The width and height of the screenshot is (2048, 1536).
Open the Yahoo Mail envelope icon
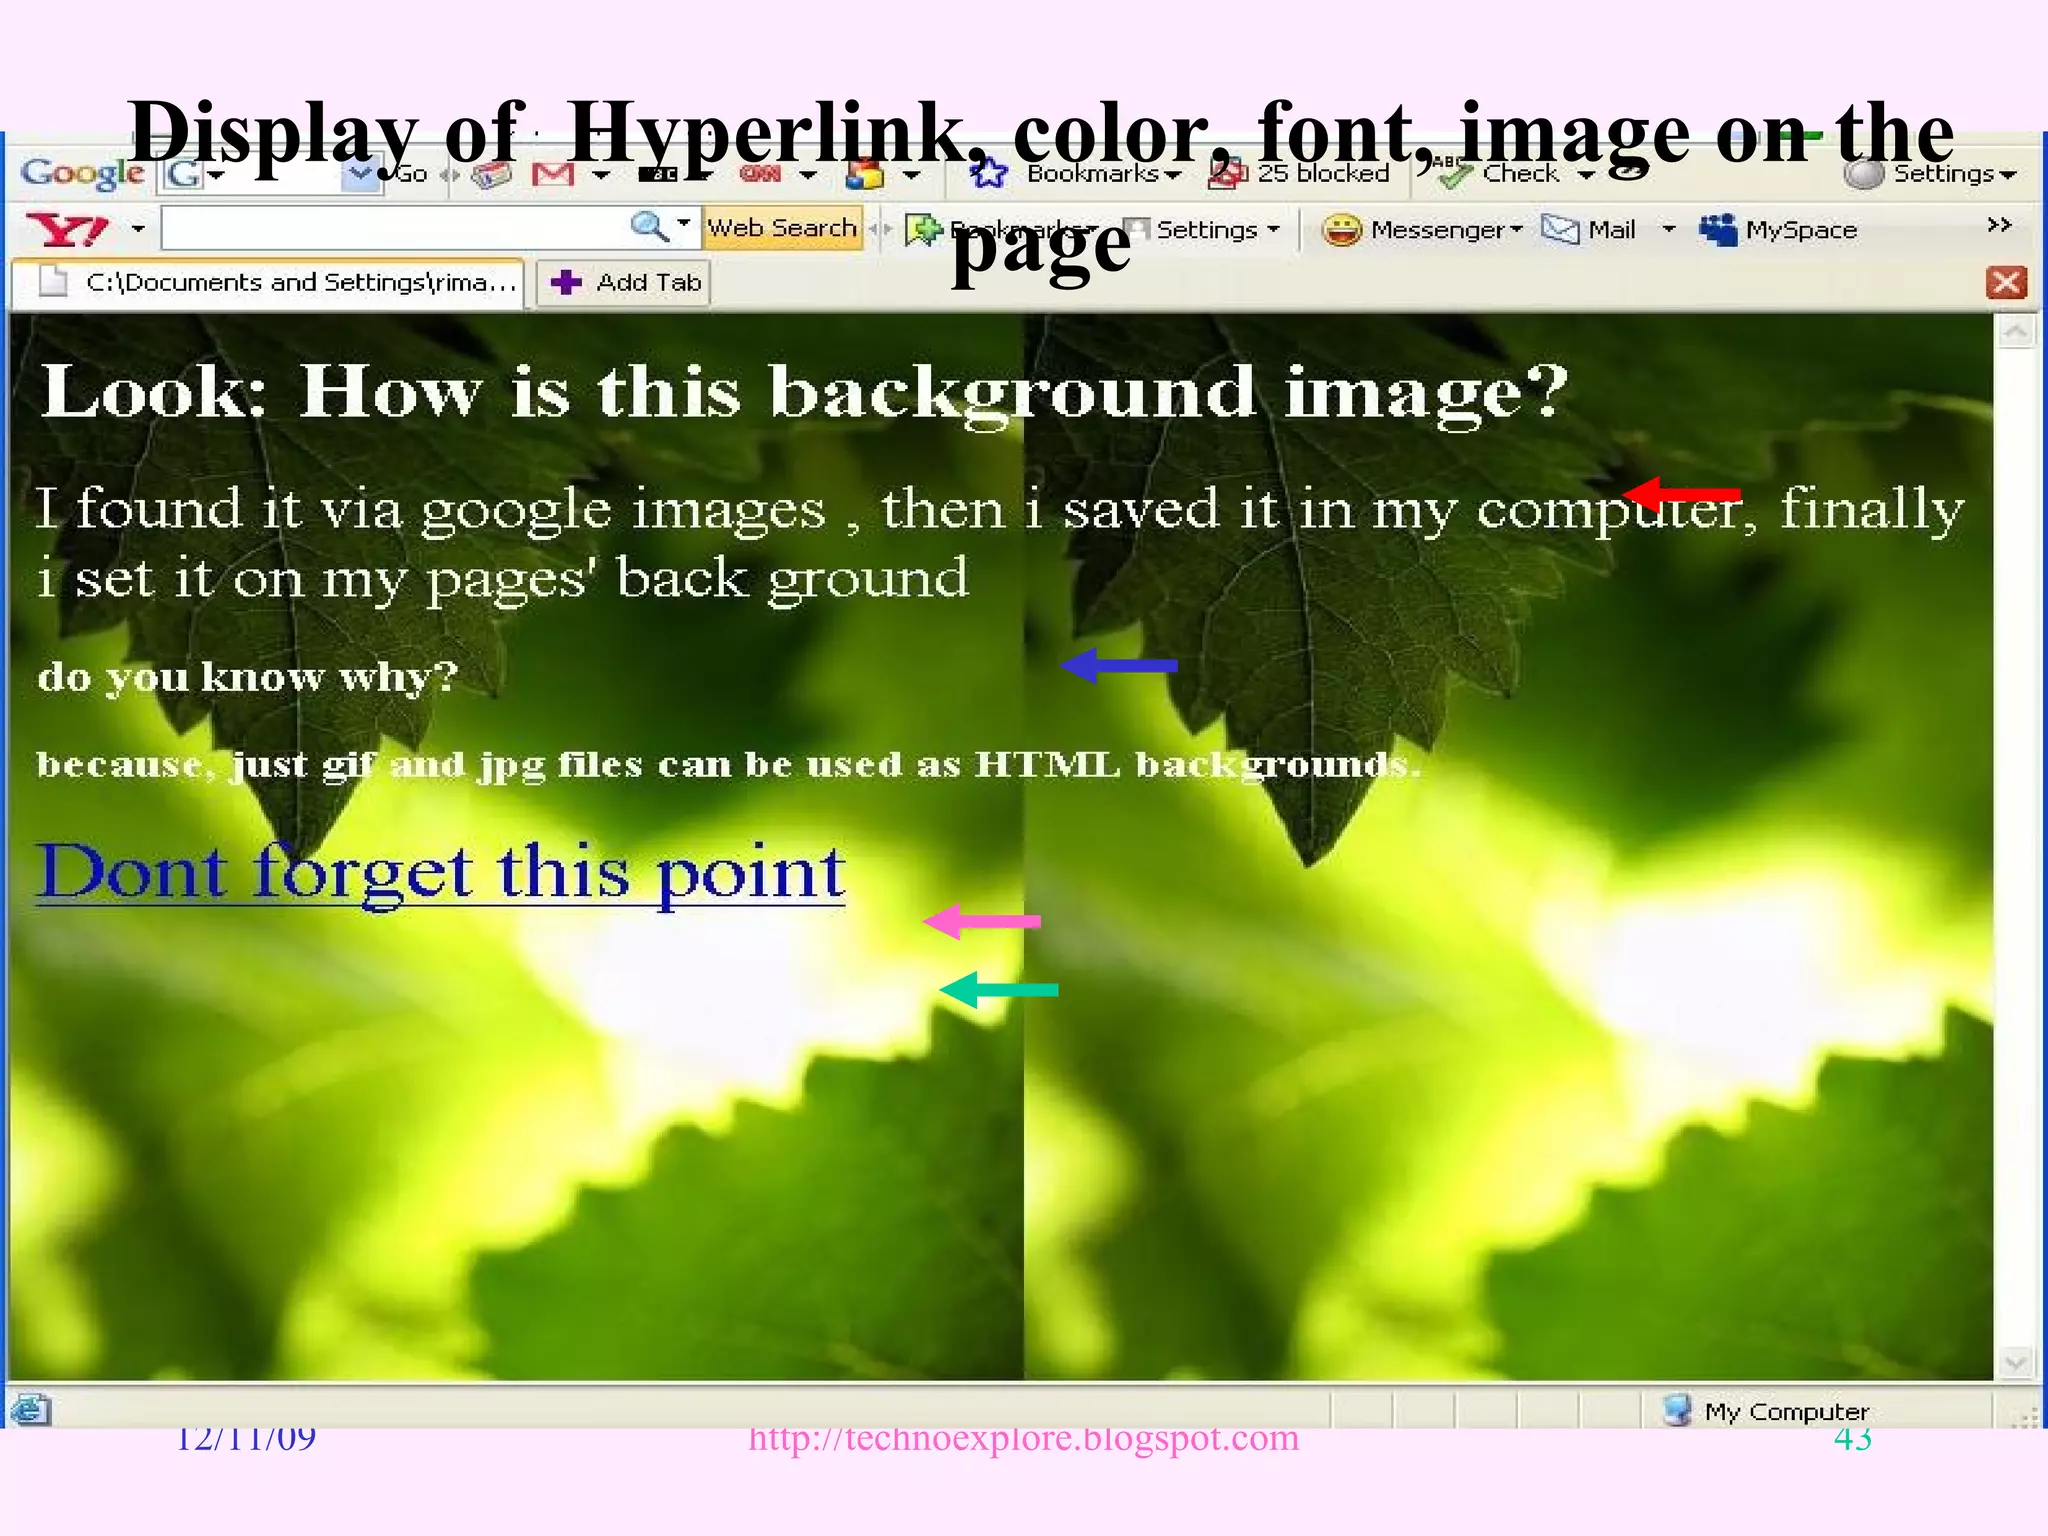coord(1560,230)
